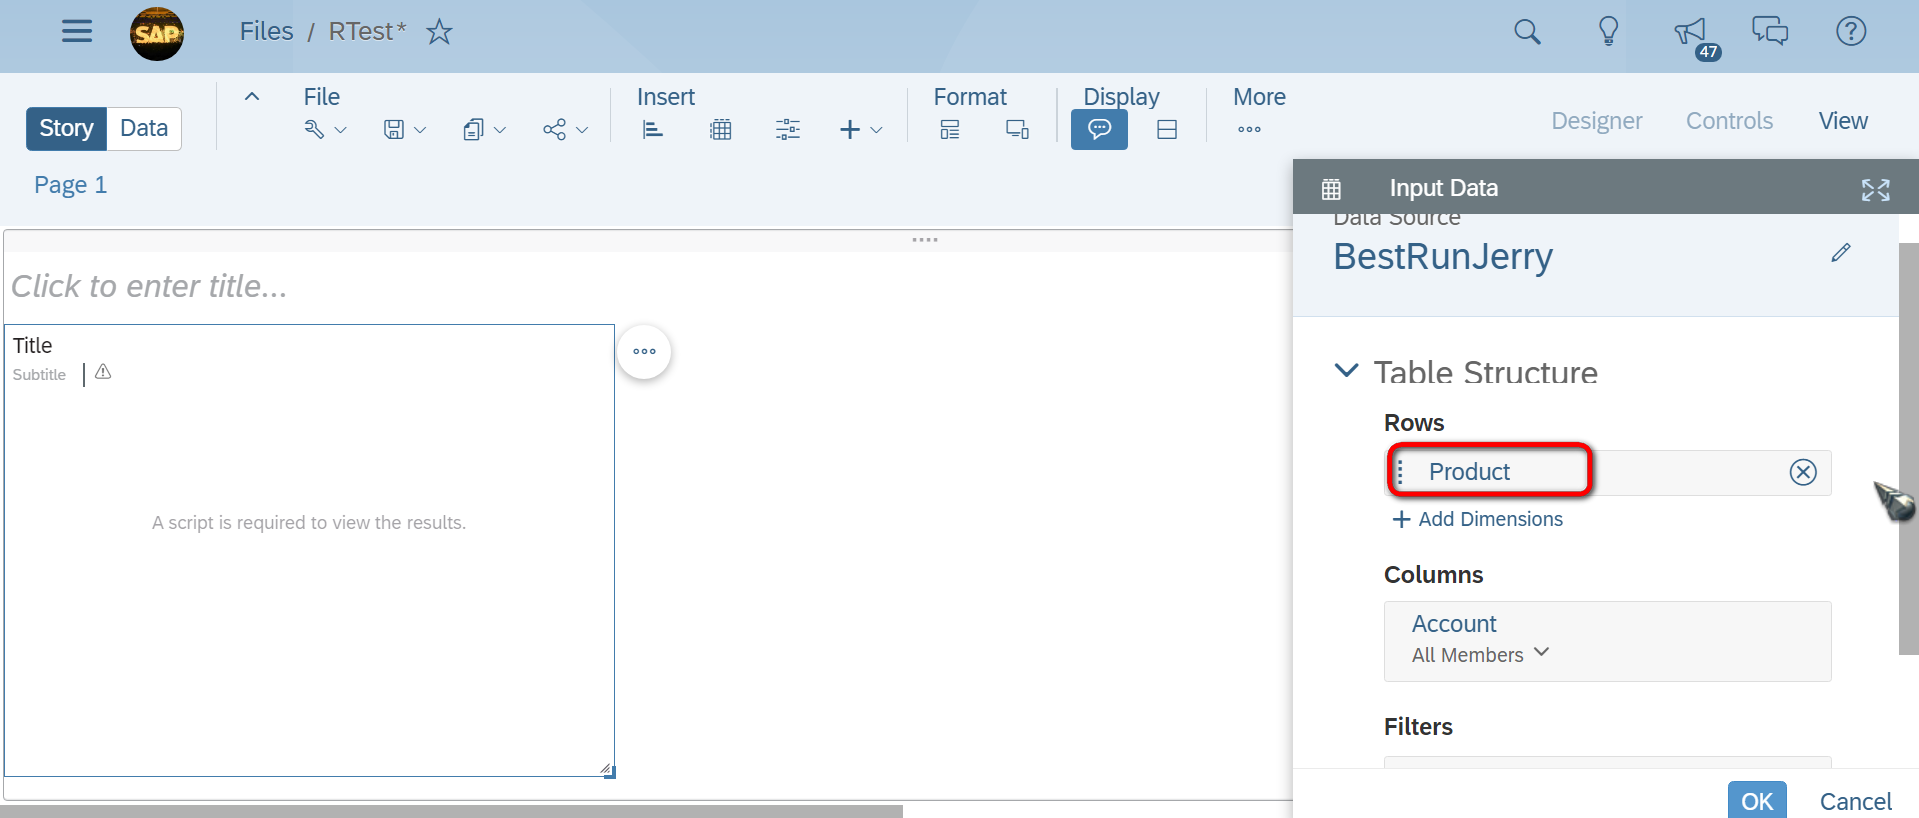Expand the copy dropdown arrow
The height and width of the screenshot is (818, 1919).
500,130
